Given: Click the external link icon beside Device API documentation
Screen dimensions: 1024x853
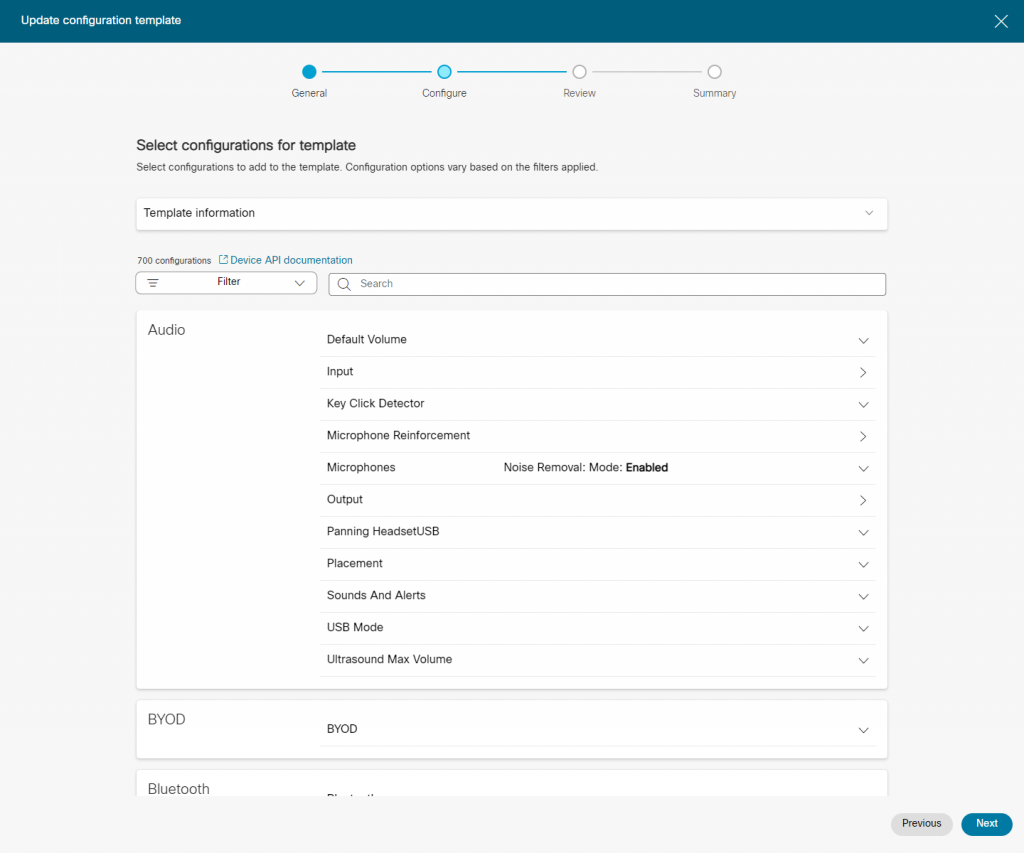Looking at the screenshot, I should click(222, 259).
